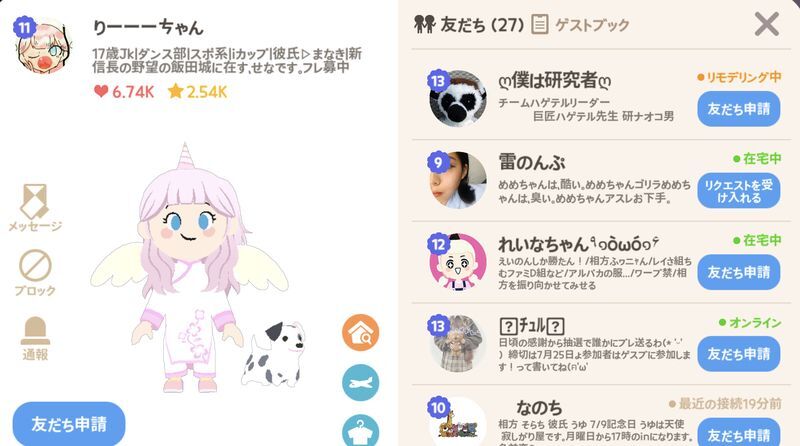This screenshot has width=800, height=446.
Task: Open 僕は研究者 panda avatar thumbnail
Action: pos(458,98)
